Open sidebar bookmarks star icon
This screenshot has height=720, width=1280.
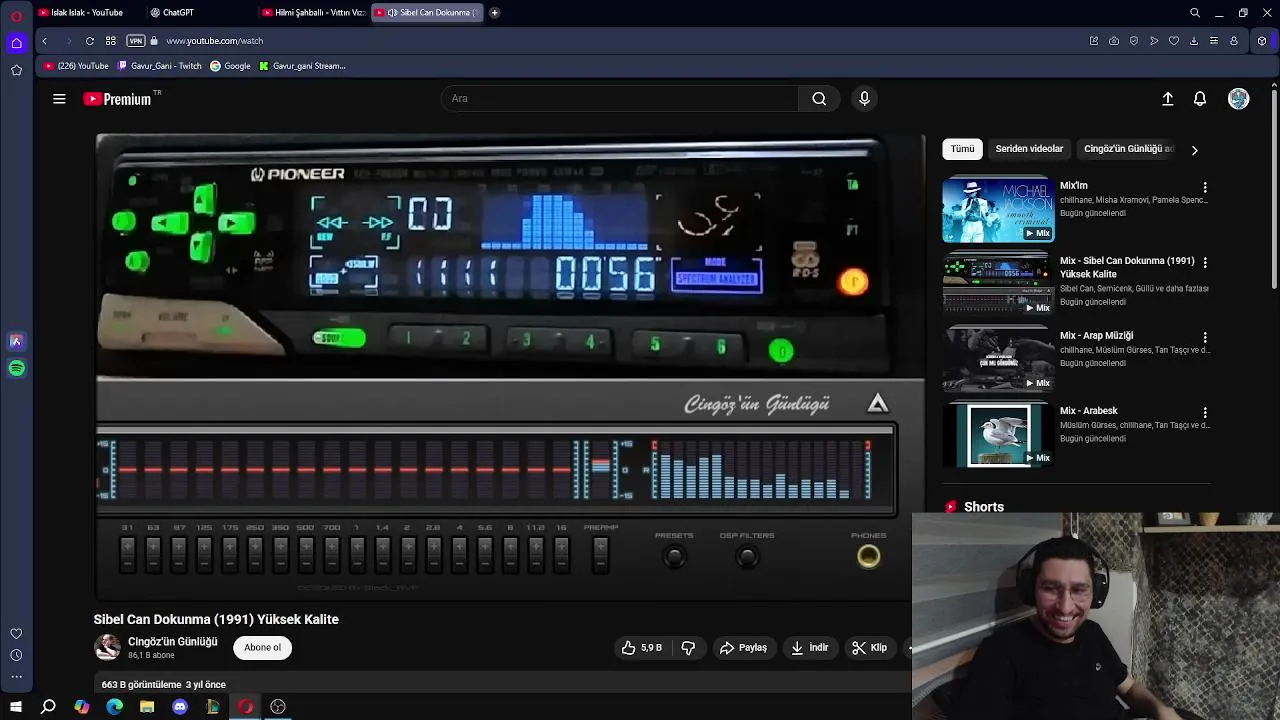click(x=16, y=70)
